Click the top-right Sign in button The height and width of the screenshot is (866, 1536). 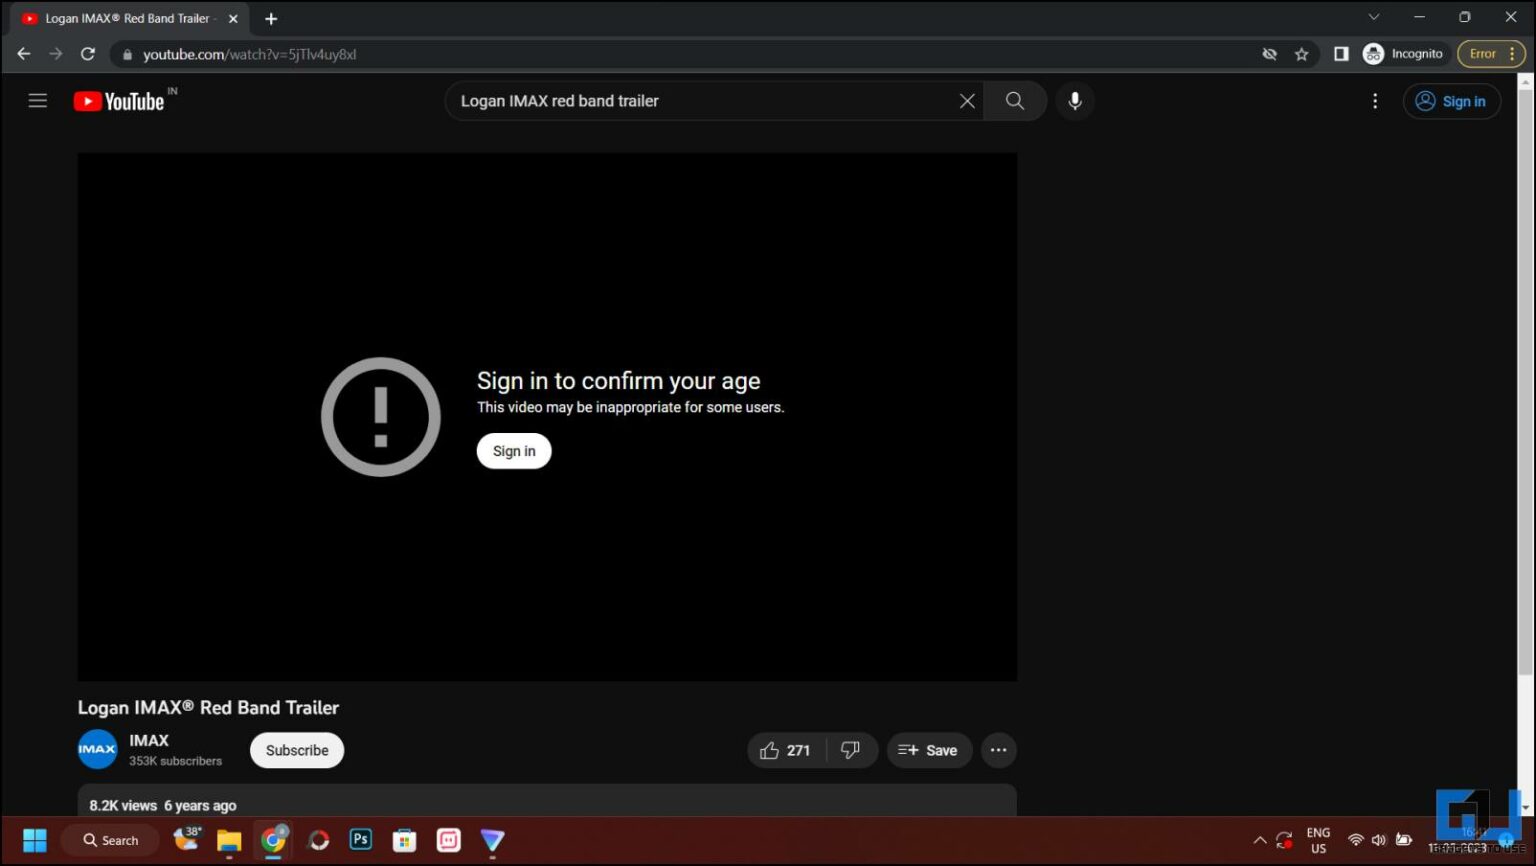[1451, 101]
